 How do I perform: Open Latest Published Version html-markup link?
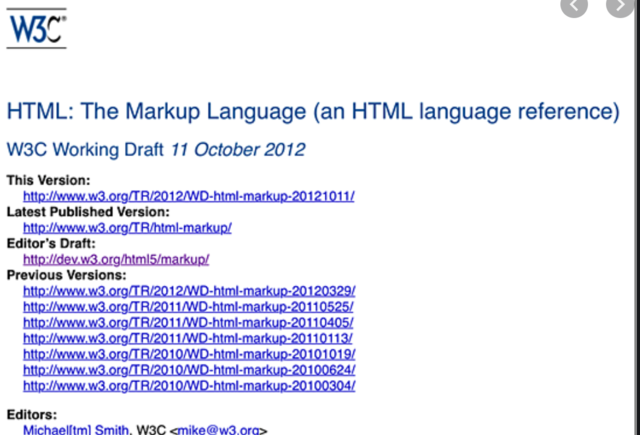click(127, 228)
